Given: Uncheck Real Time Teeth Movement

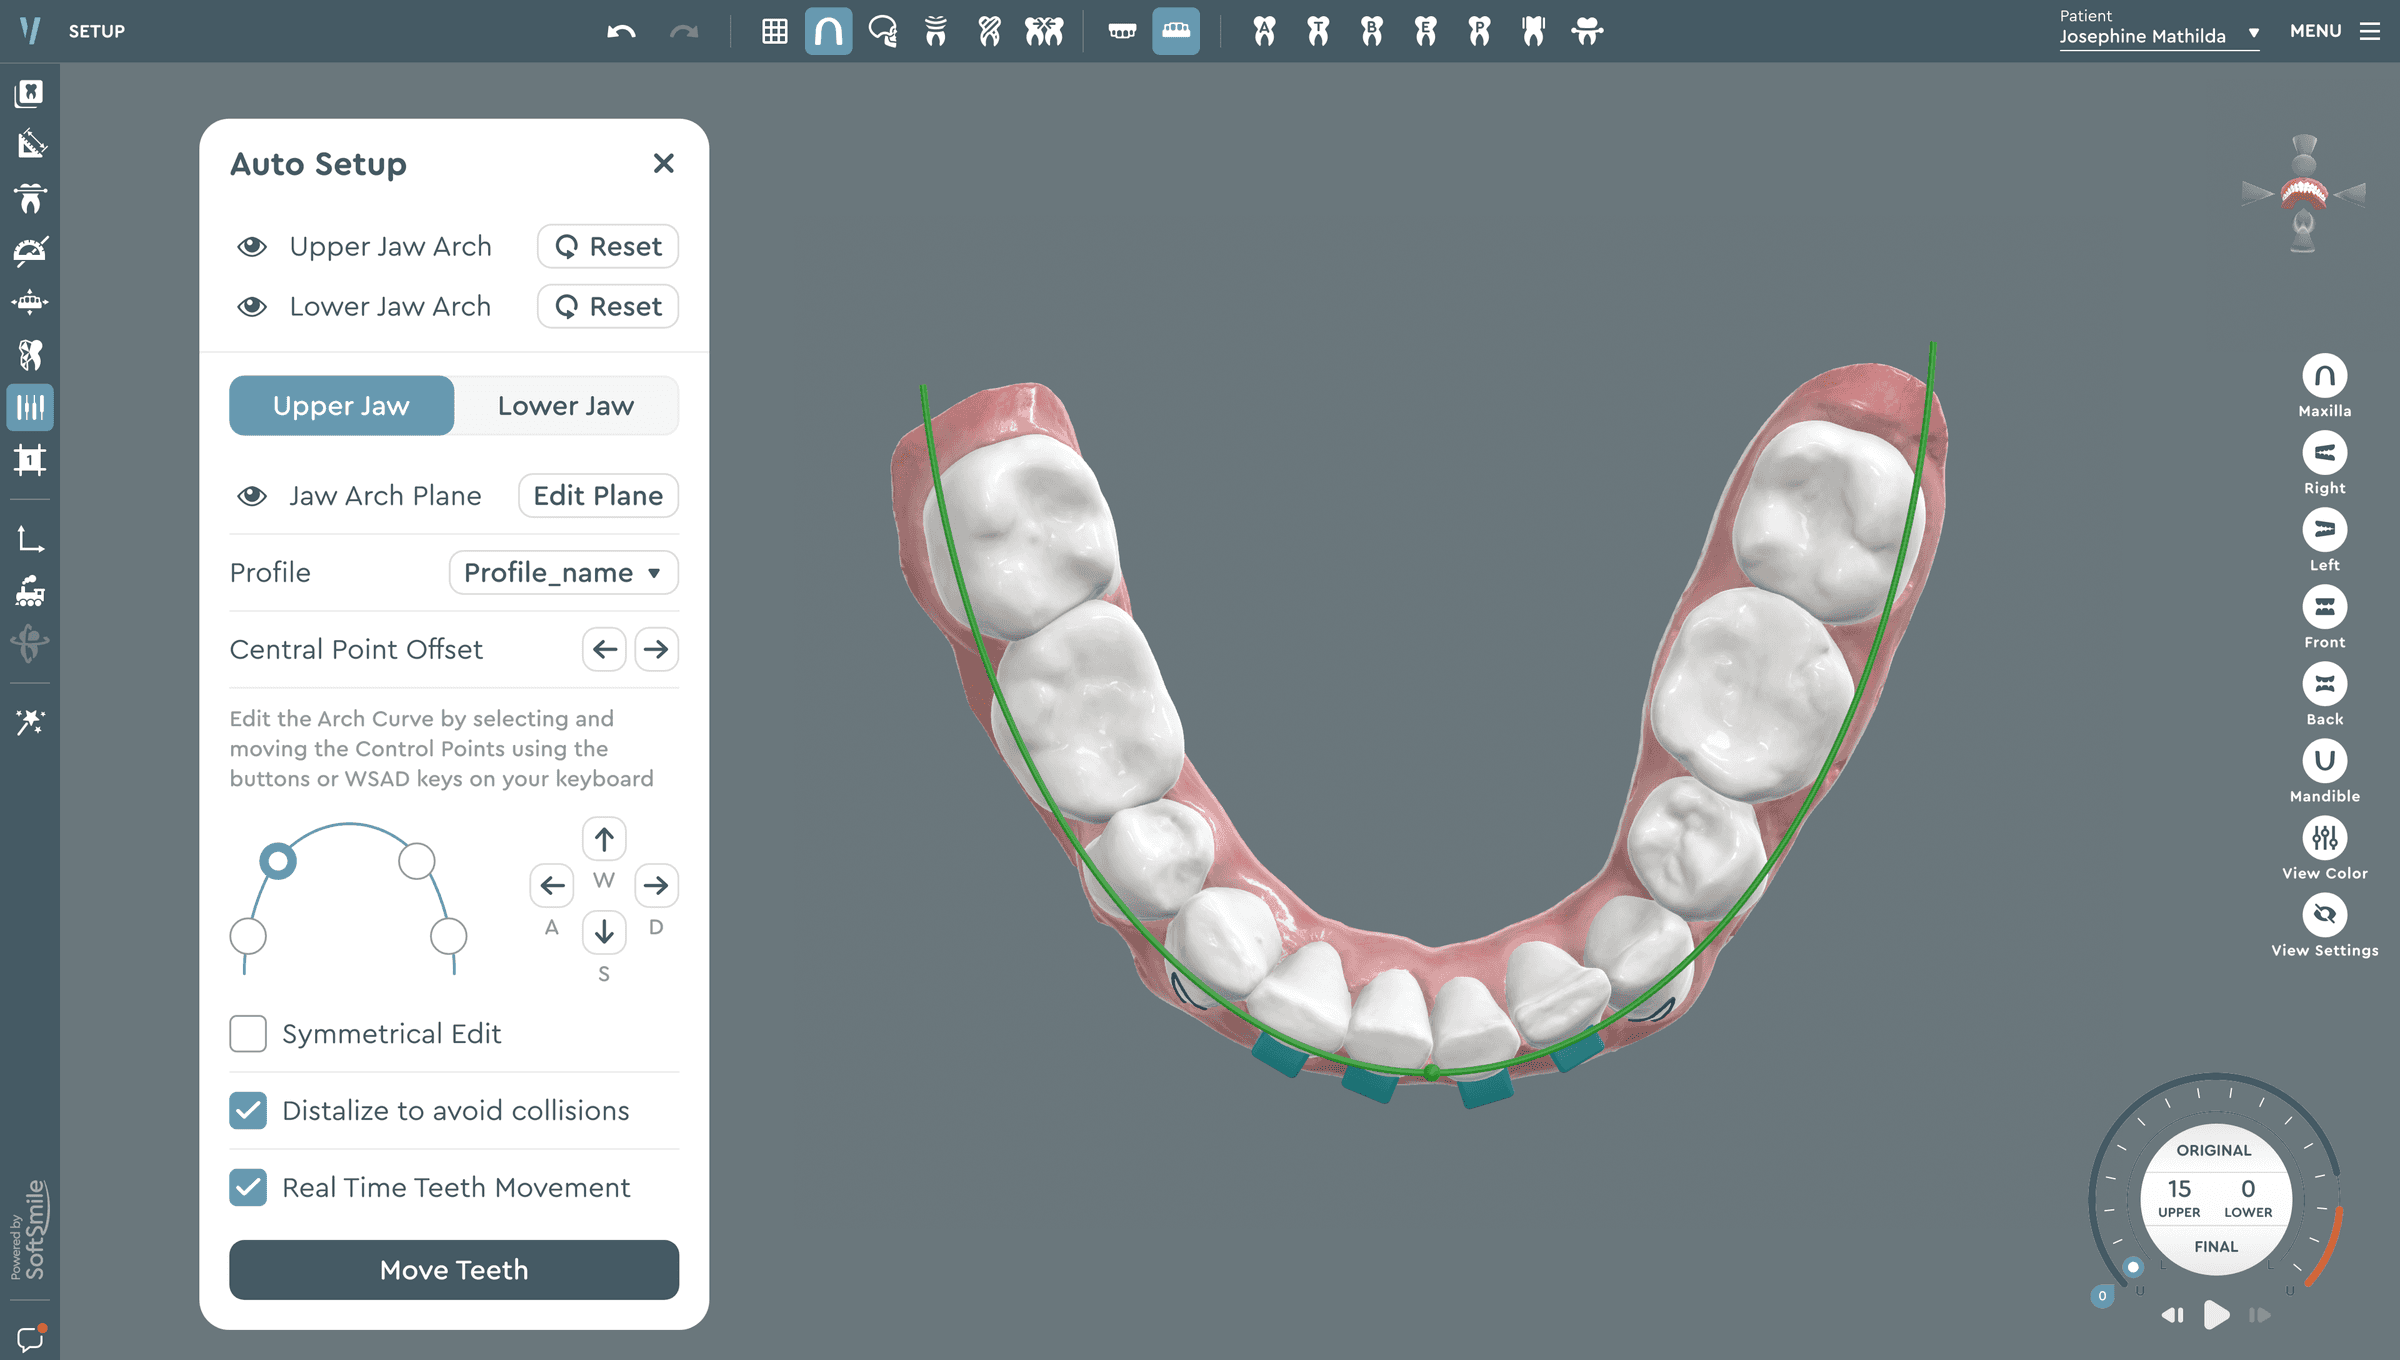Looking at the screenshot, I should [248, 1188].
